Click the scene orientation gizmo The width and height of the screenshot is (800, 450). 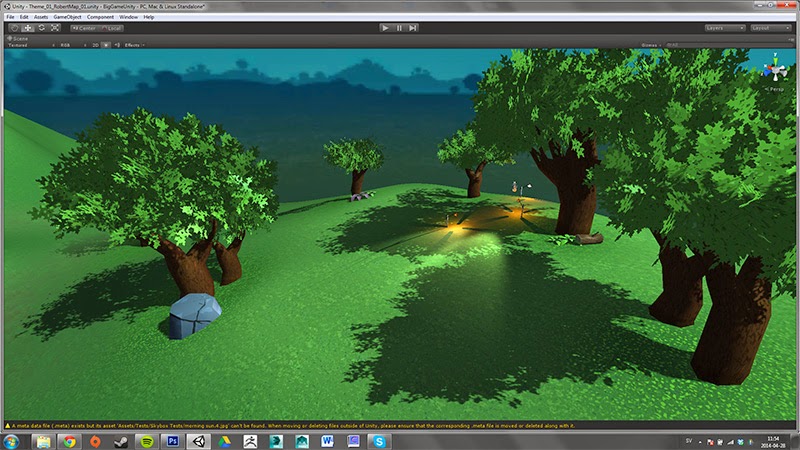pyautogui.click(x=774, y=72)
